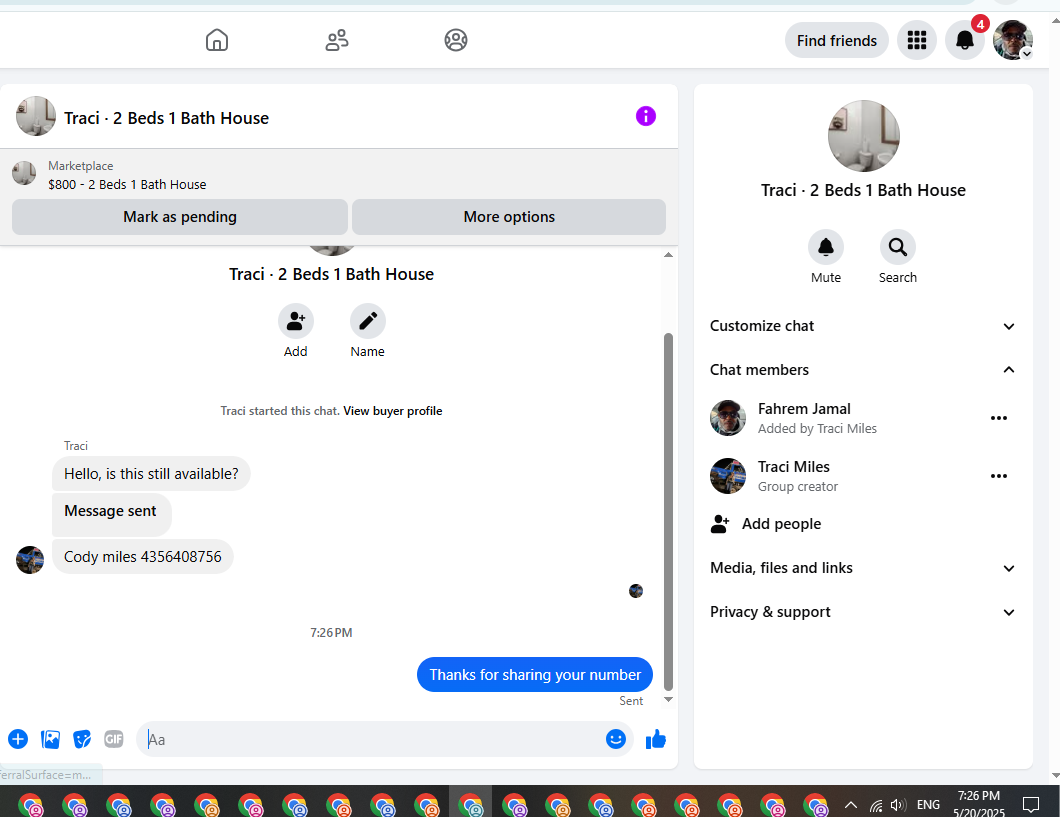Click the large listing photo in side panel
Image resolution: width=1060 pixels, height=817 pixels.
[x=863, y=136]
